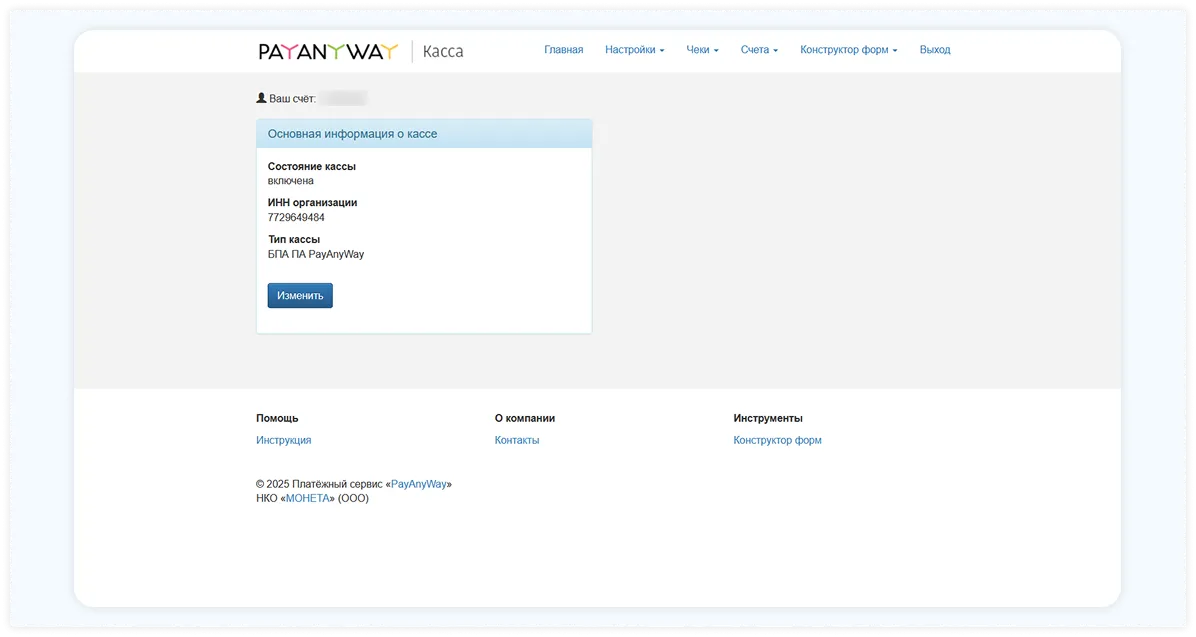Open the Конструктор форм footer link

[777, 440]
